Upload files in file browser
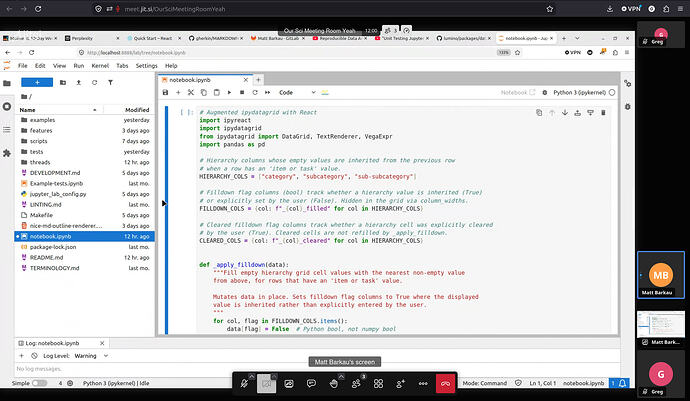Image resolution: width=690 pixels, height=401 pixels. click(79, 82)
